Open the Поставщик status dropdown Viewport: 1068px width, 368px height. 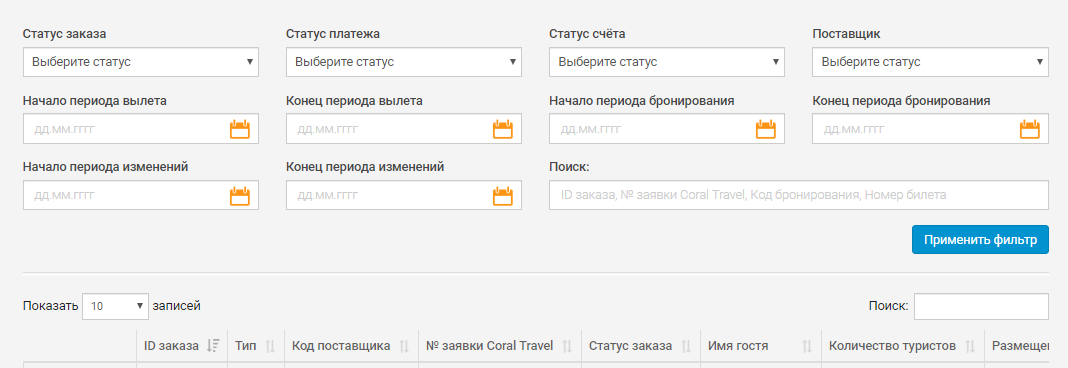(x=930, y=62)
